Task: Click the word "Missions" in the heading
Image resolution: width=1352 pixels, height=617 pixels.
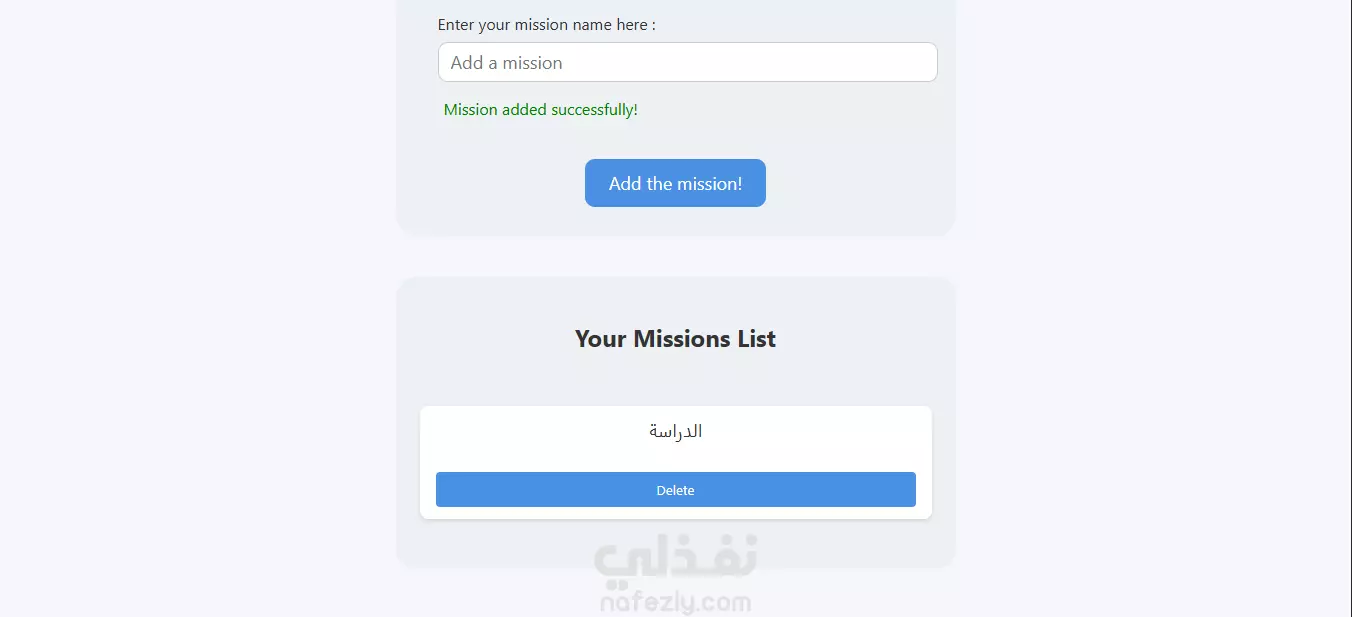Action: point(682,339)
